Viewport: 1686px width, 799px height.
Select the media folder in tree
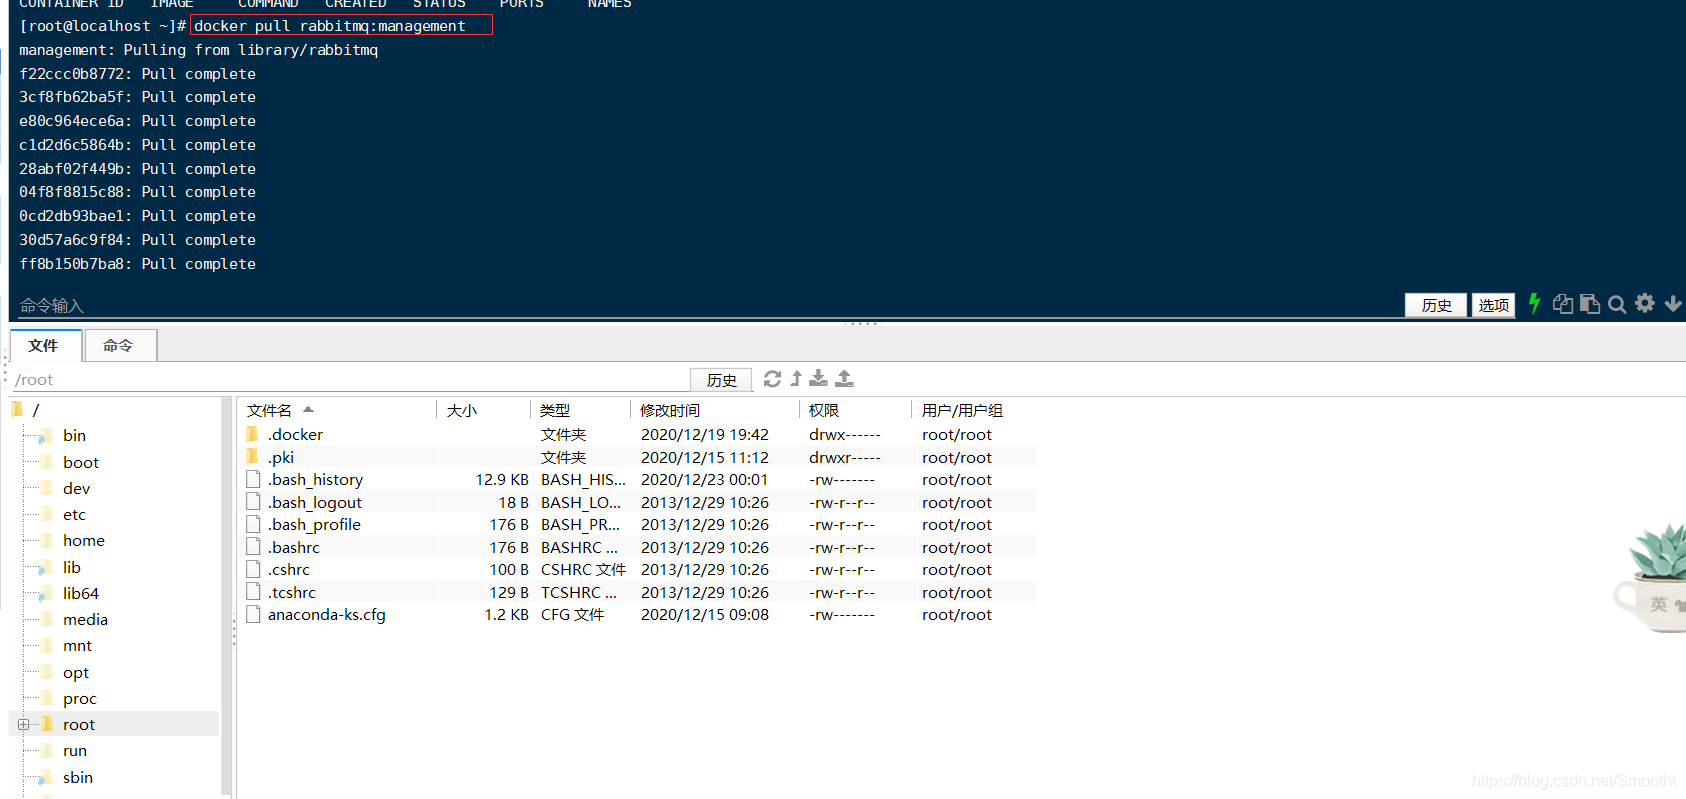pyautogui.click(x=85, y=619)
